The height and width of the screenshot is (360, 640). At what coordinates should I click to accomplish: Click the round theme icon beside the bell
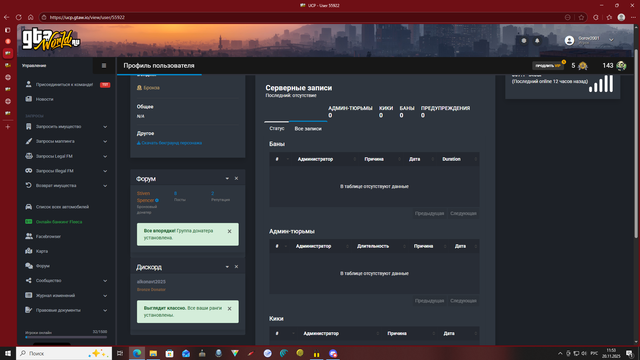tap(524, 40)
